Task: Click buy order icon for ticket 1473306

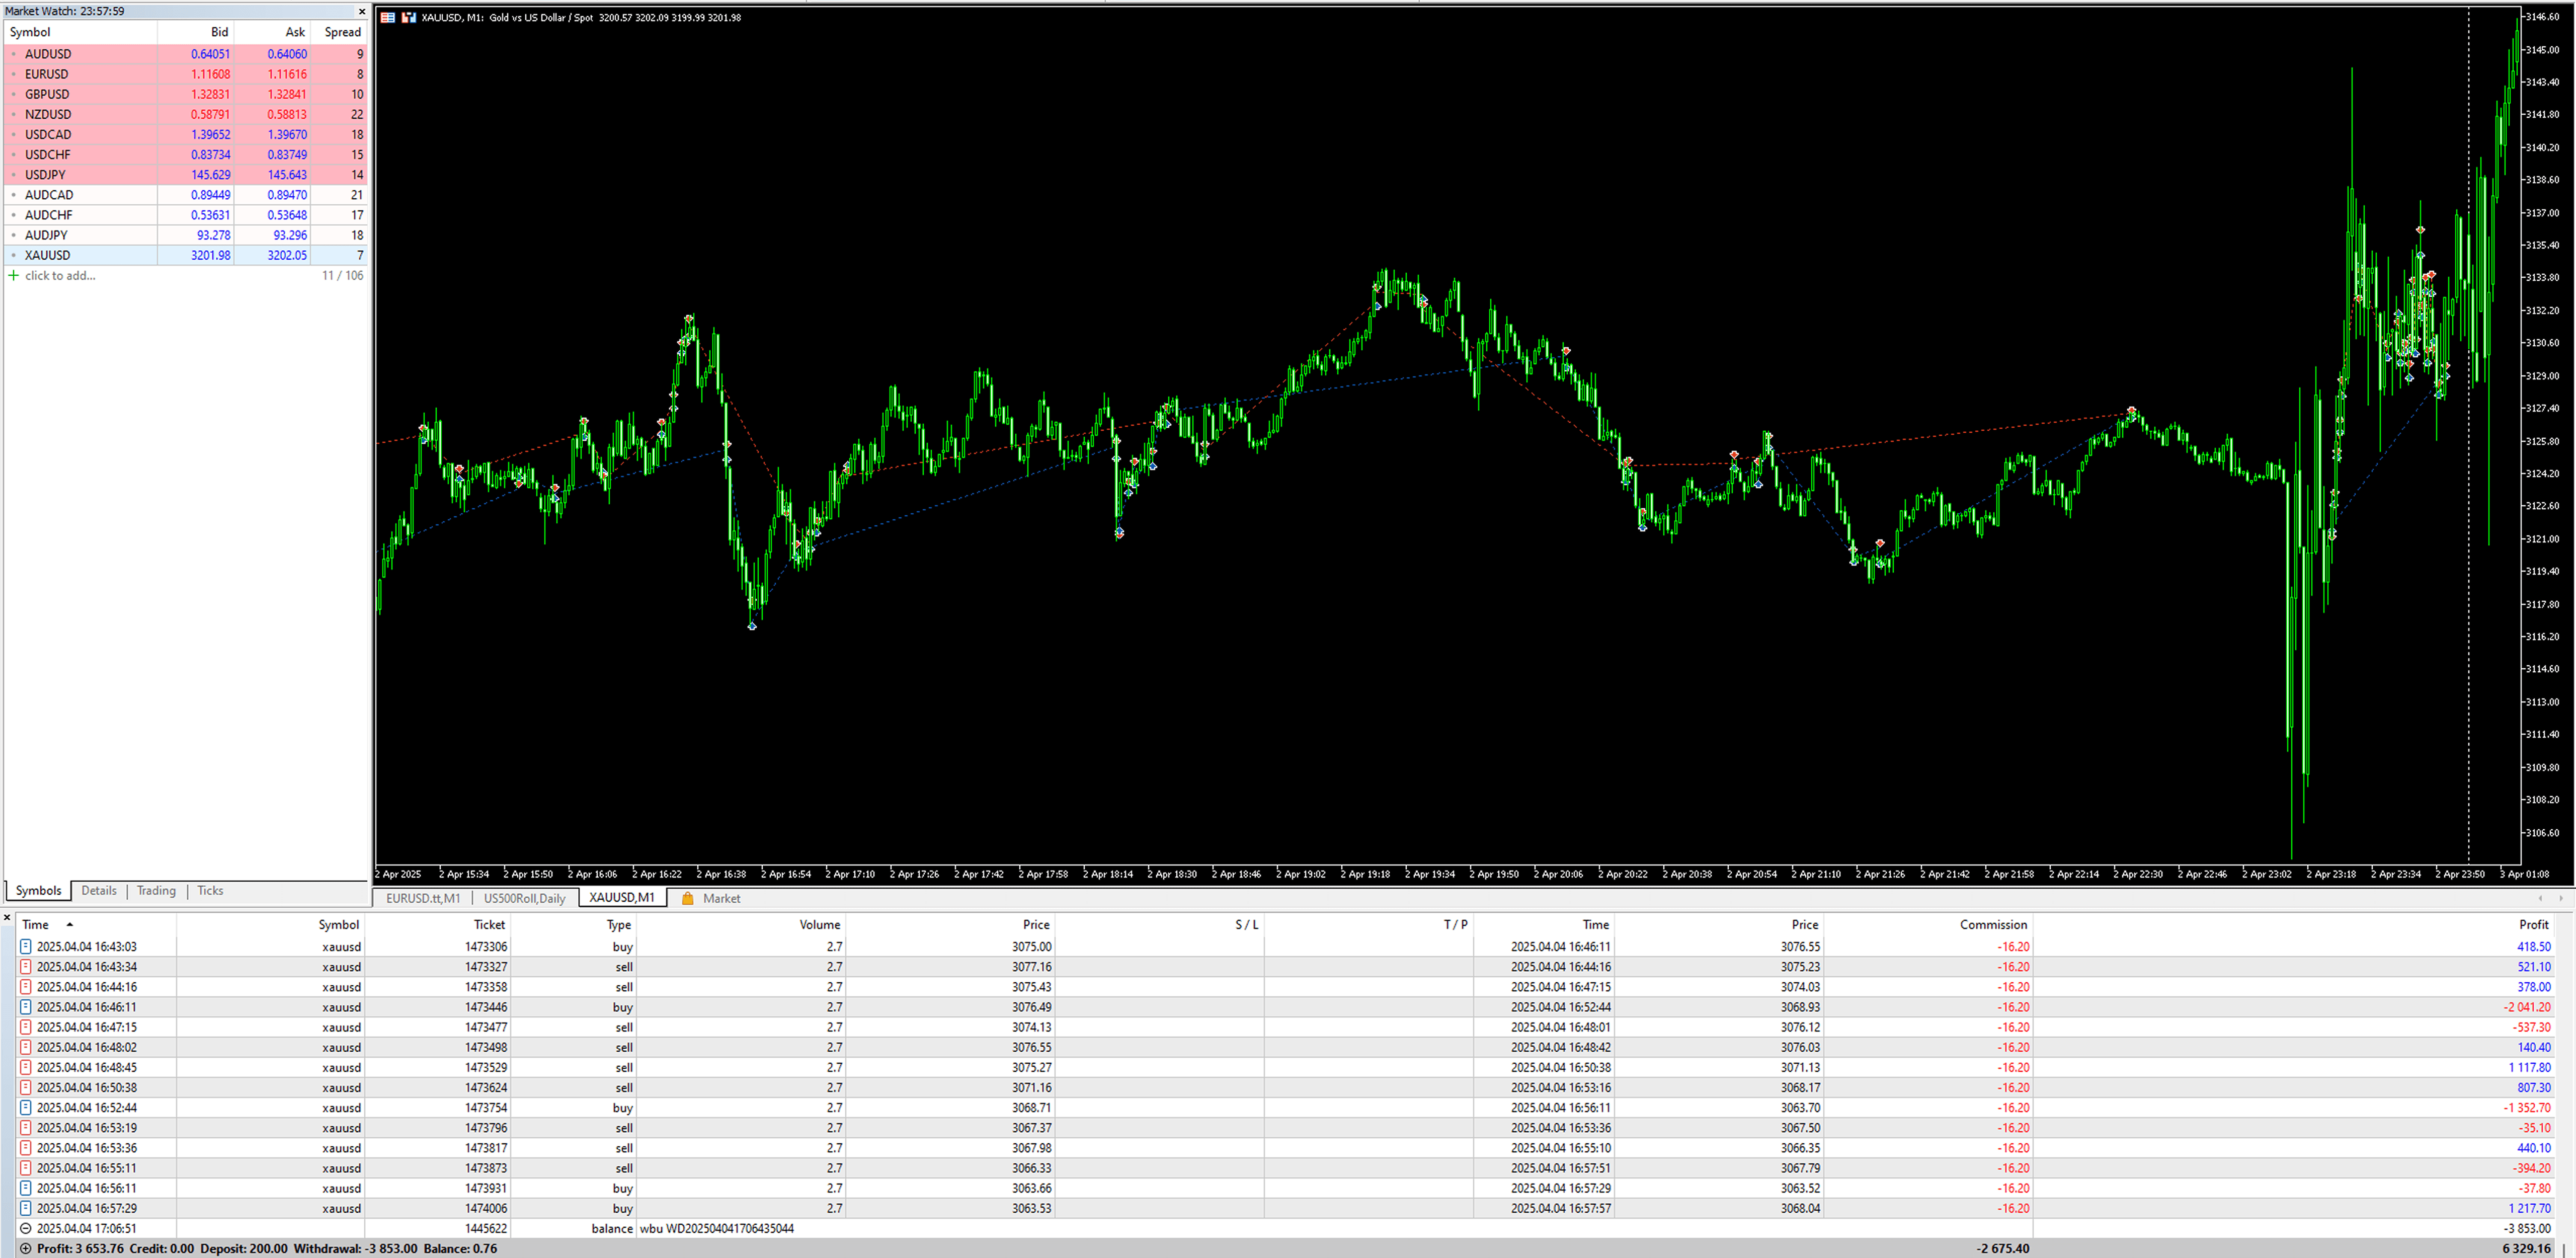Action: (26, 946)
